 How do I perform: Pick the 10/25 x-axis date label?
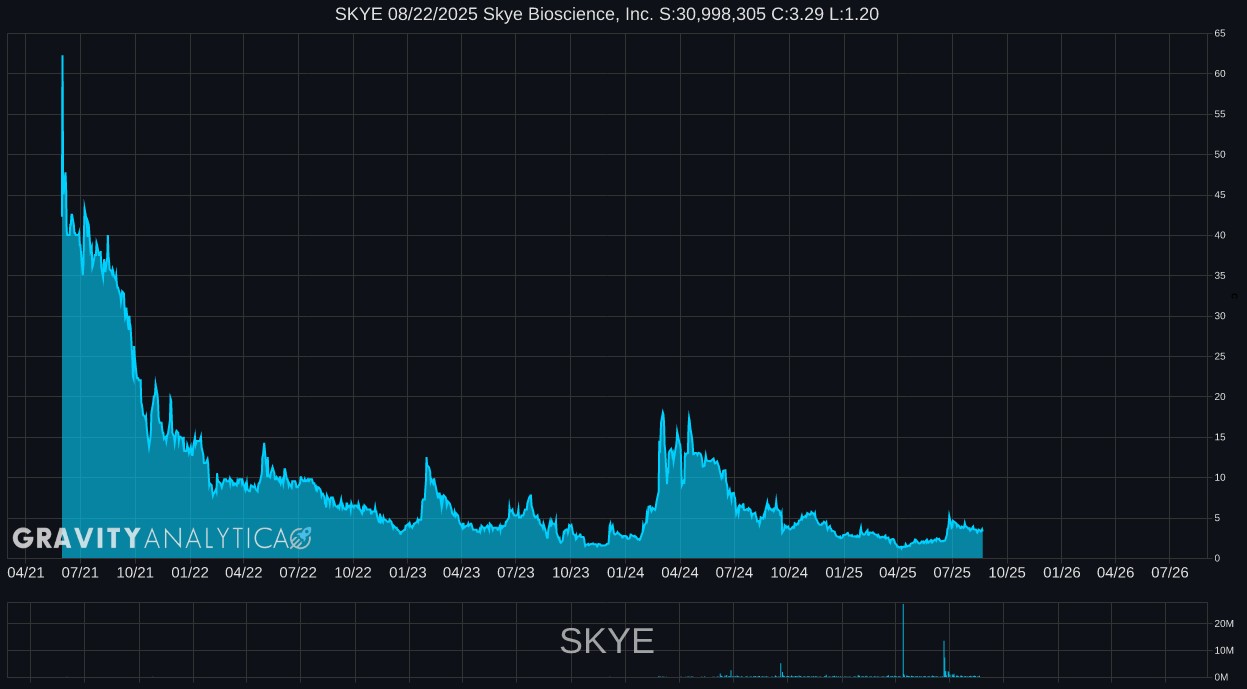[x=1007, y=572]
